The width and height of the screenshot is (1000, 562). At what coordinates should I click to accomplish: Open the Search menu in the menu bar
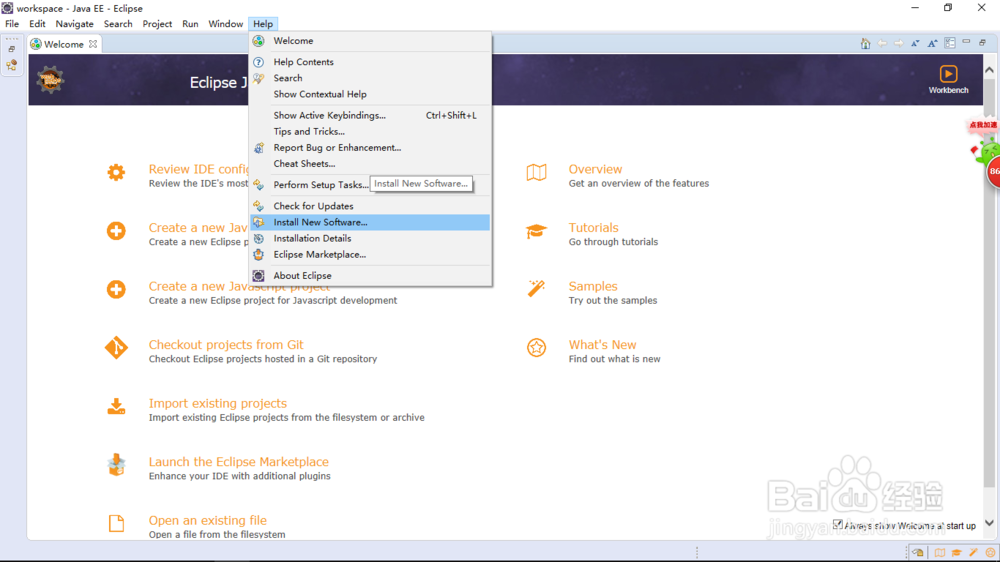[118, 24]
